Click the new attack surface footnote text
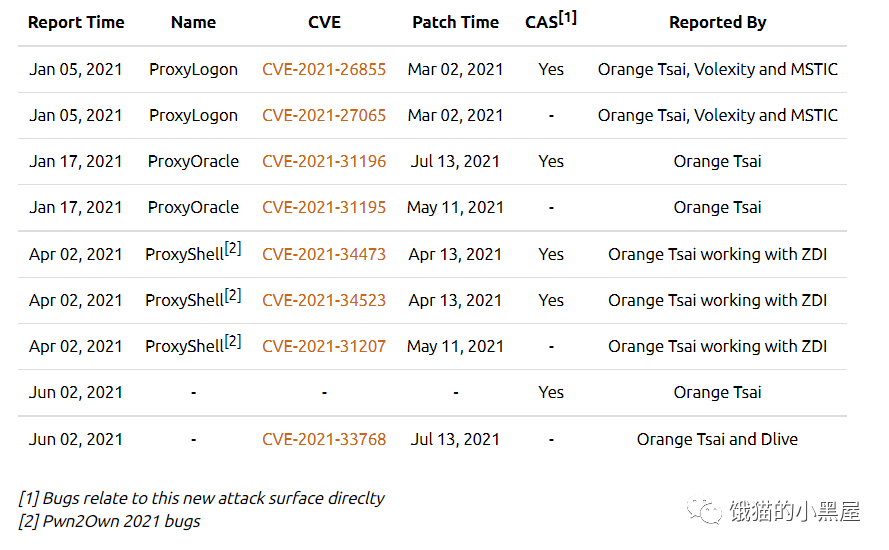The height and width of the screenshot is (550, 889). [x=201, y=498]
